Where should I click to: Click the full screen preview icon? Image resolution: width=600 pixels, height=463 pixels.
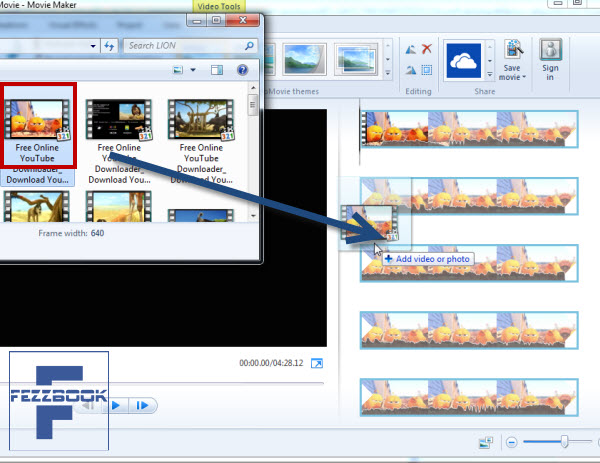[317, 363]
